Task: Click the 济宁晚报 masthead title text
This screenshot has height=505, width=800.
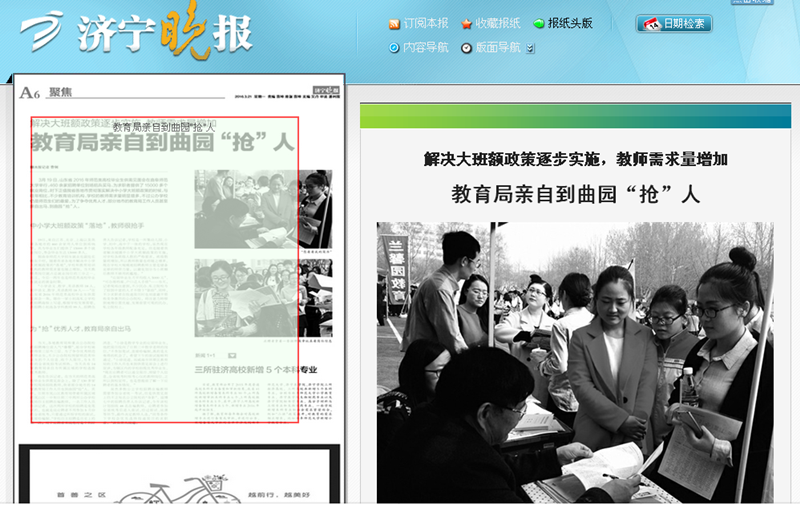Action: coord(165,32)
